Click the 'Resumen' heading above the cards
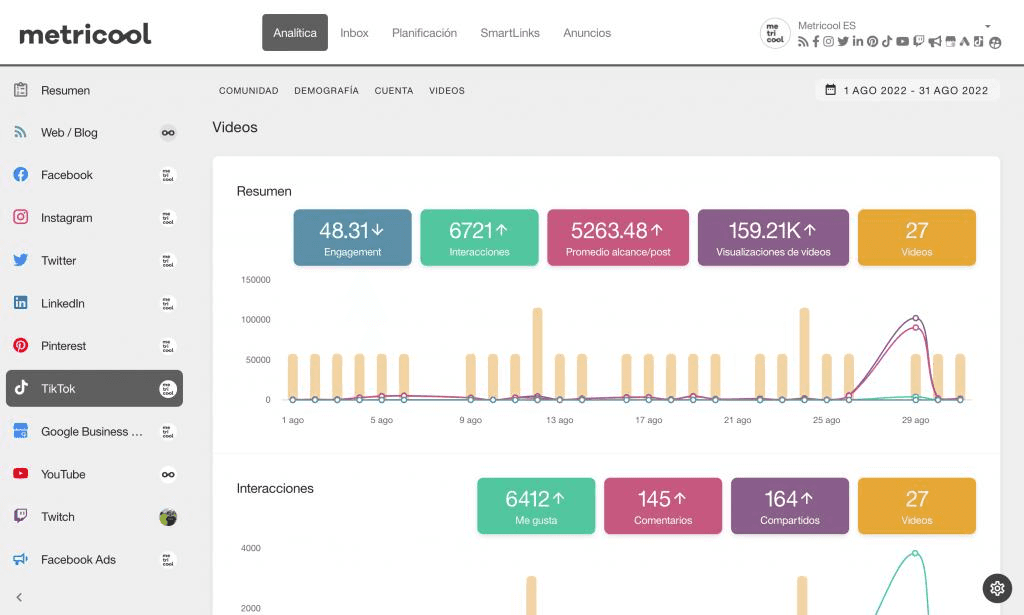The image size is (1024, 615). pyautogui.click(x=264, y=191)
